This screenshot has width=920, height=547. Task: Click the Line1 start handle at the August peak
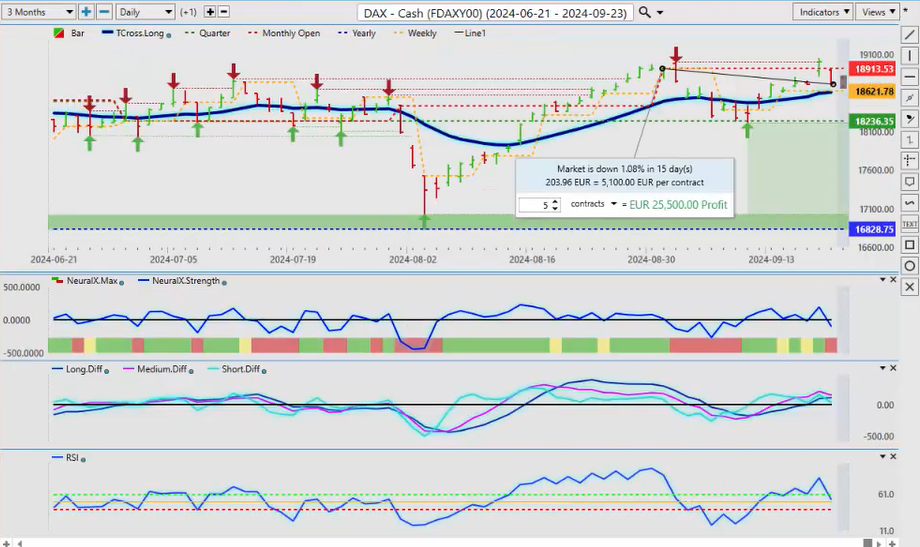coord(662,69)
